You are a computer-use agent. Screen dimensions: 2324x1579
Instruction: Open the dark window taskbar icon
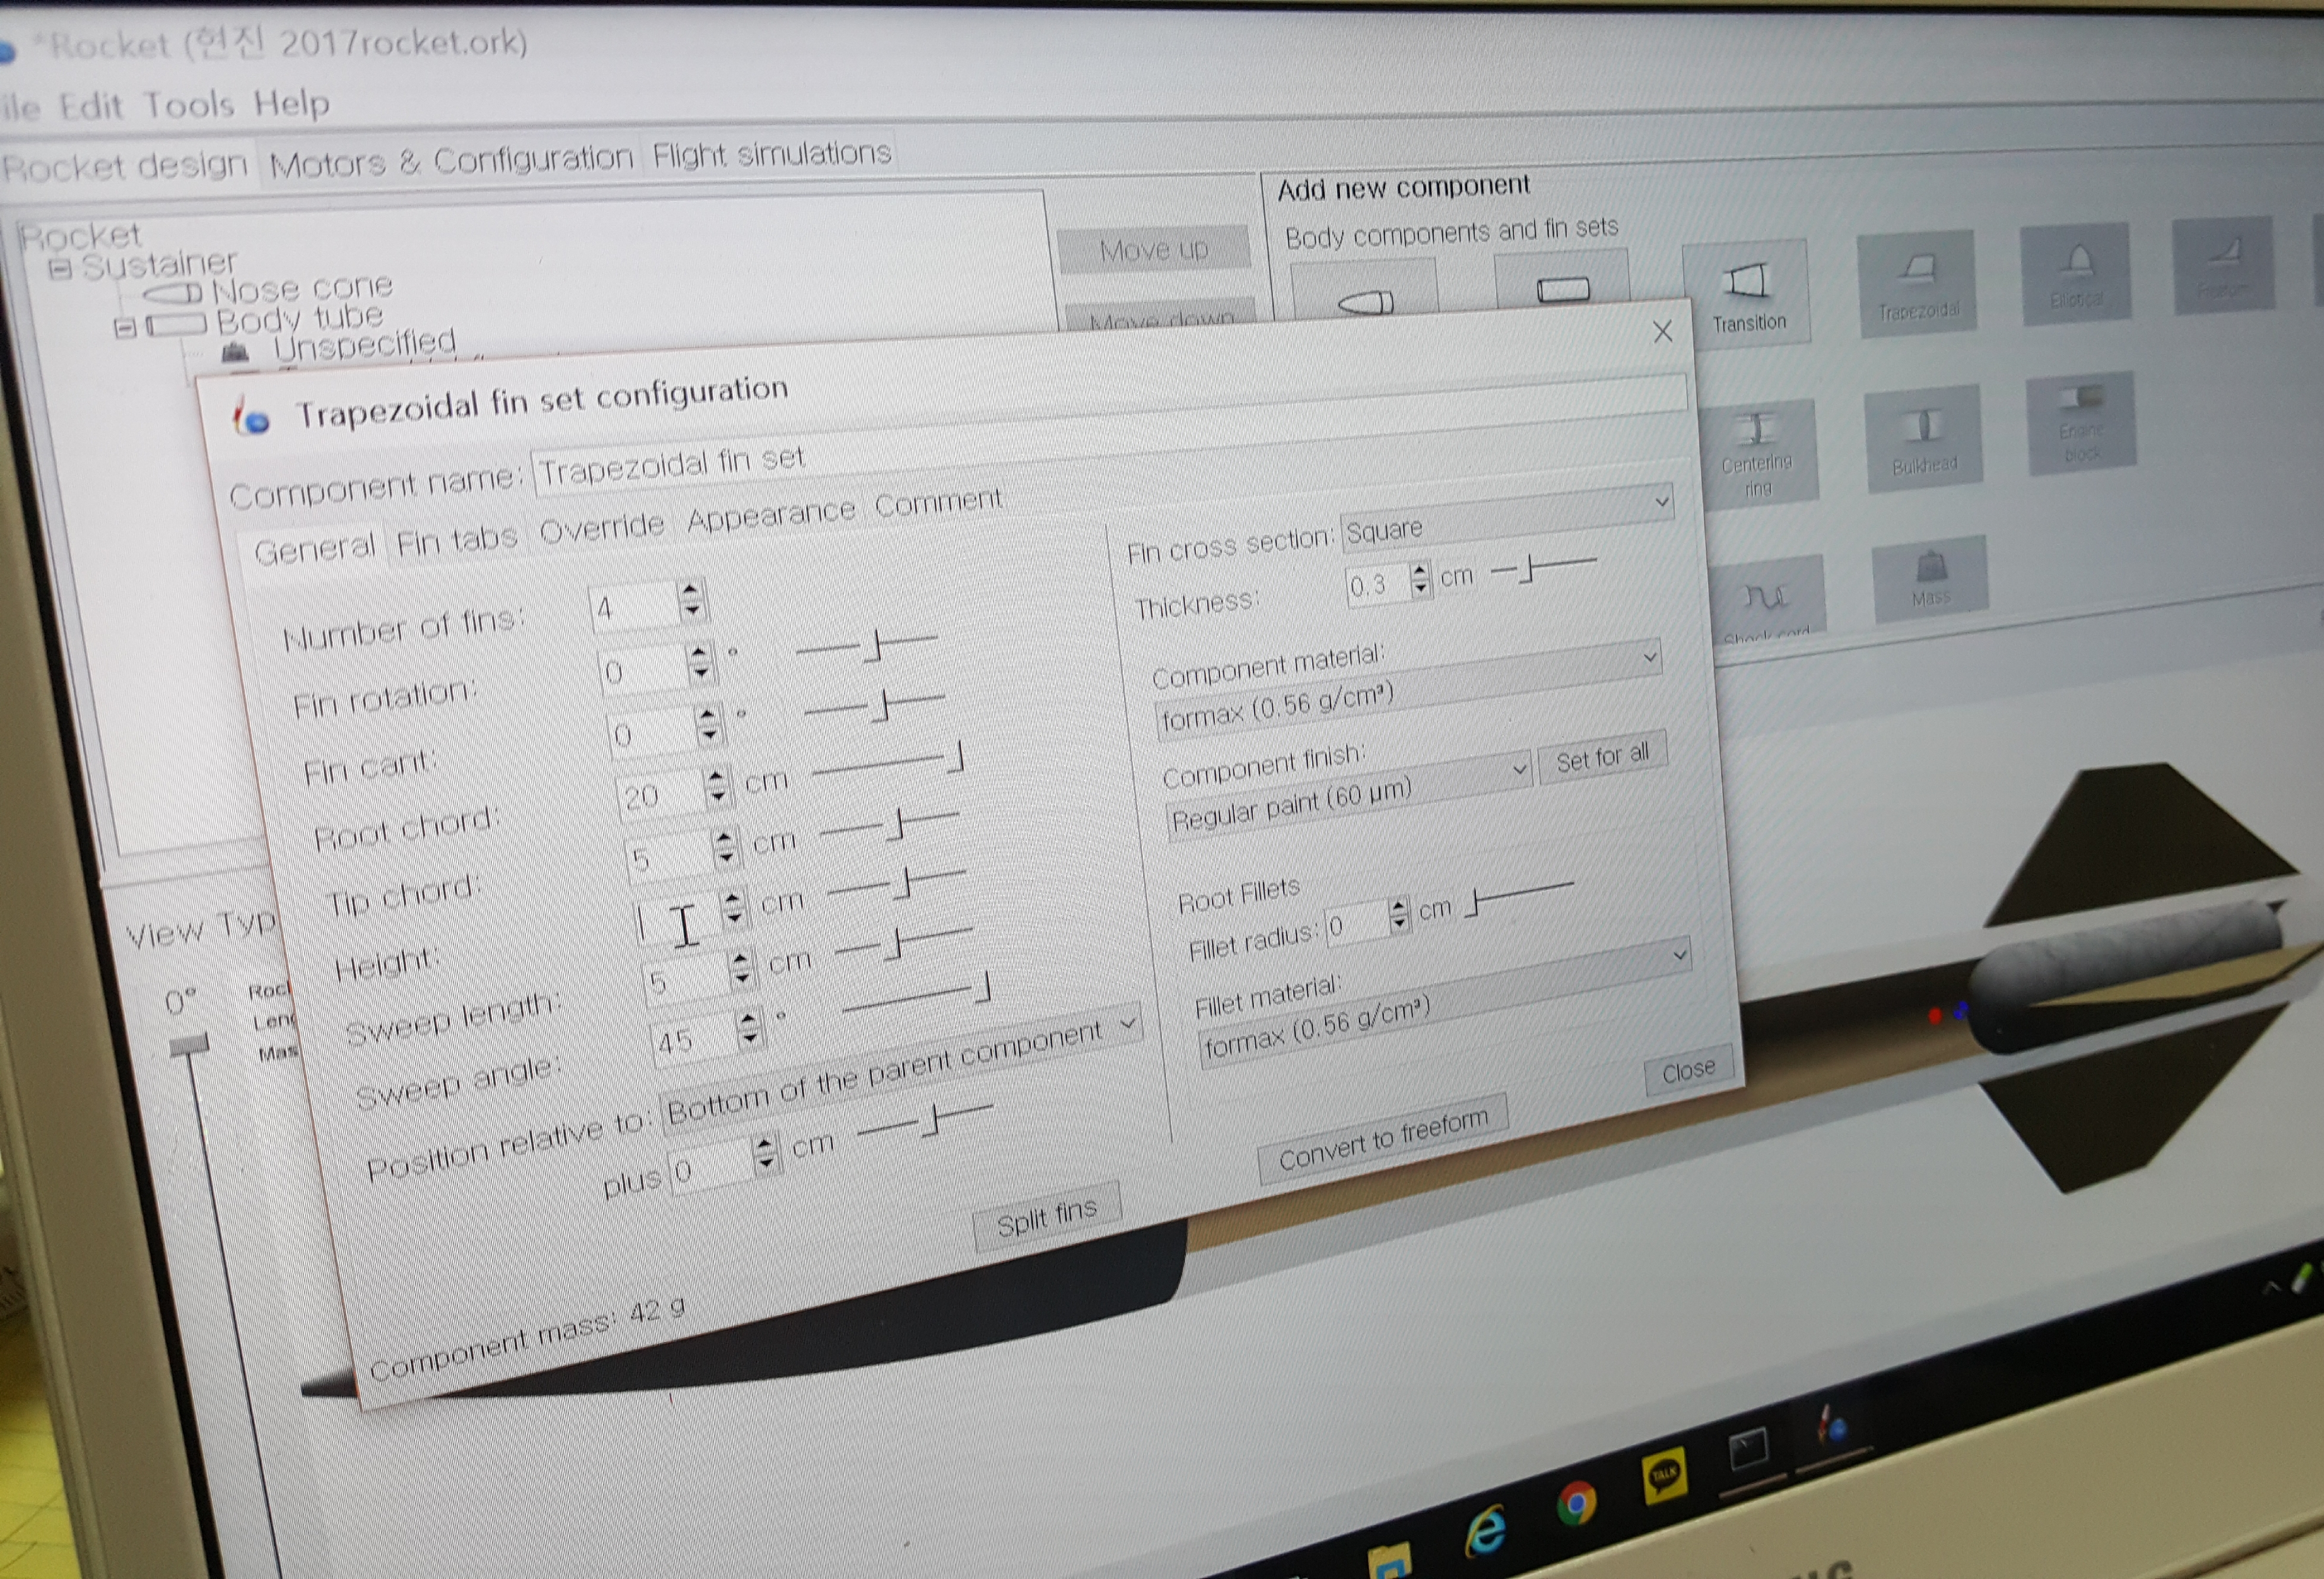tap(1748, 1450)
